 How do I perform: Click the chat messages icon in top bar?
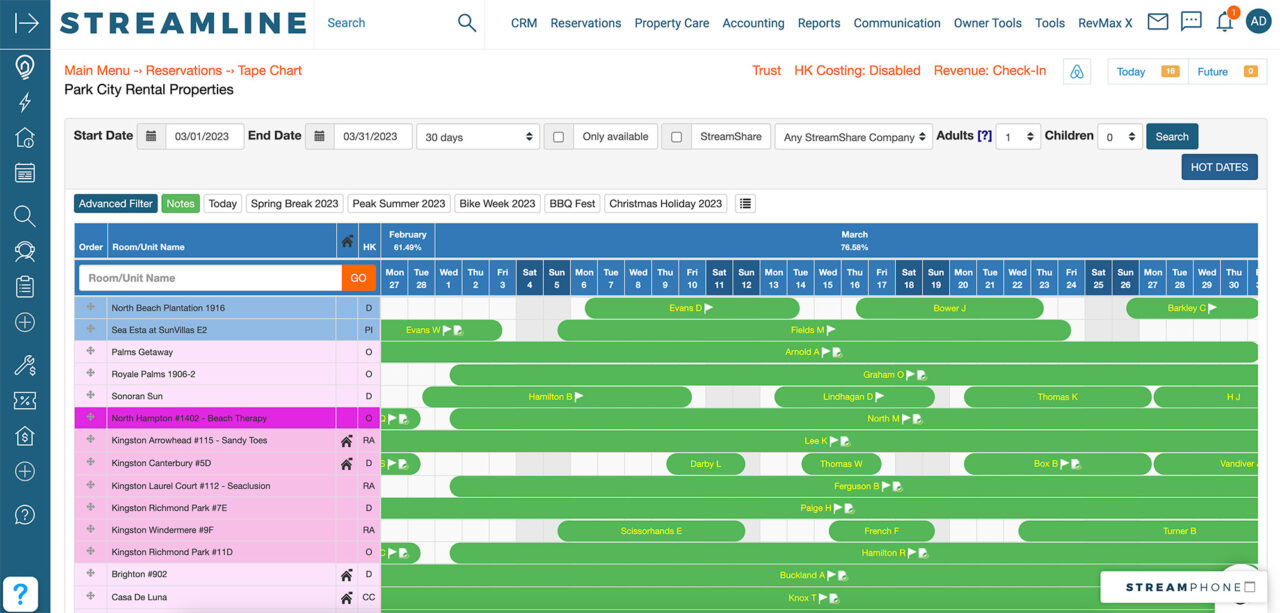(1190, 20)
